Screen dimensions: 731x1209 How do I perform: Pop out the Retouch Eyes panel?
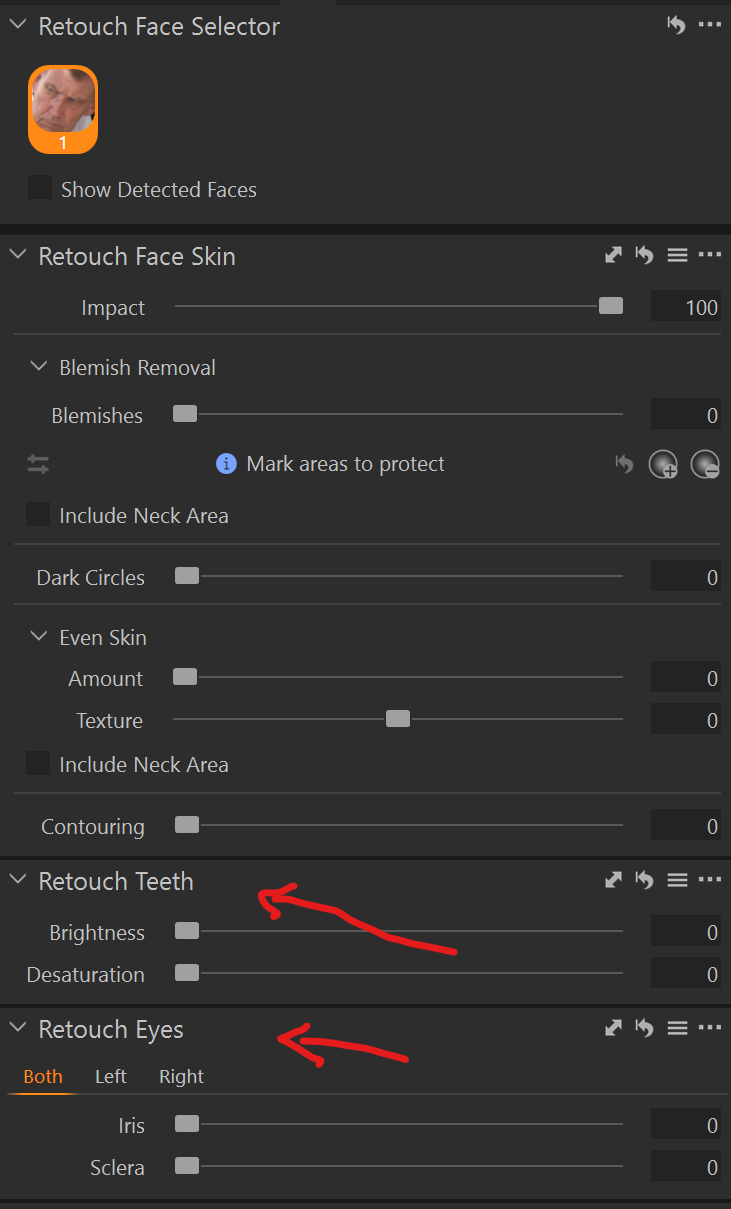click(x=614, y=1028)
